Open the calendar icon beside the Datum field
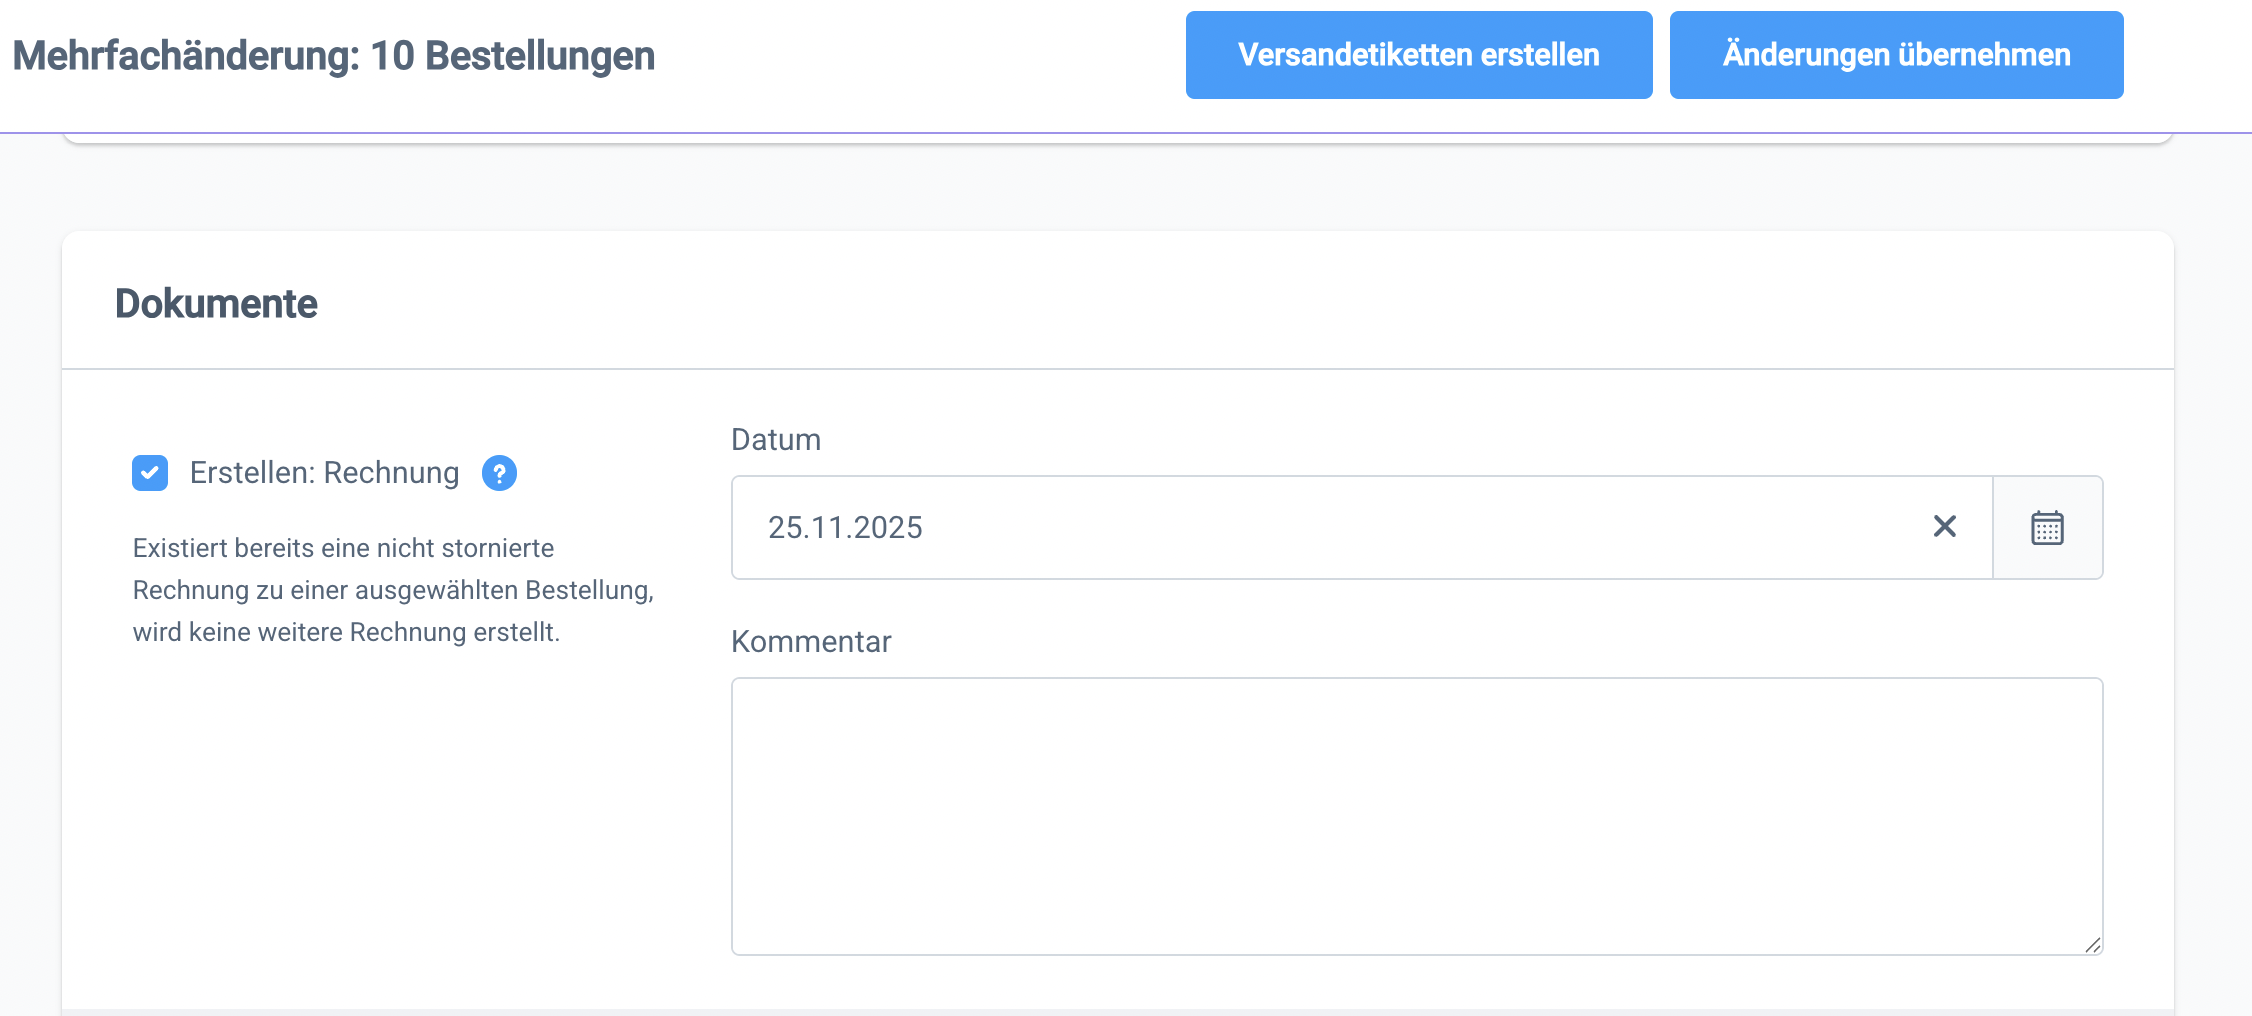Image resolution: width=2252 pixels, height=1016 pixels. [2047, 527]
